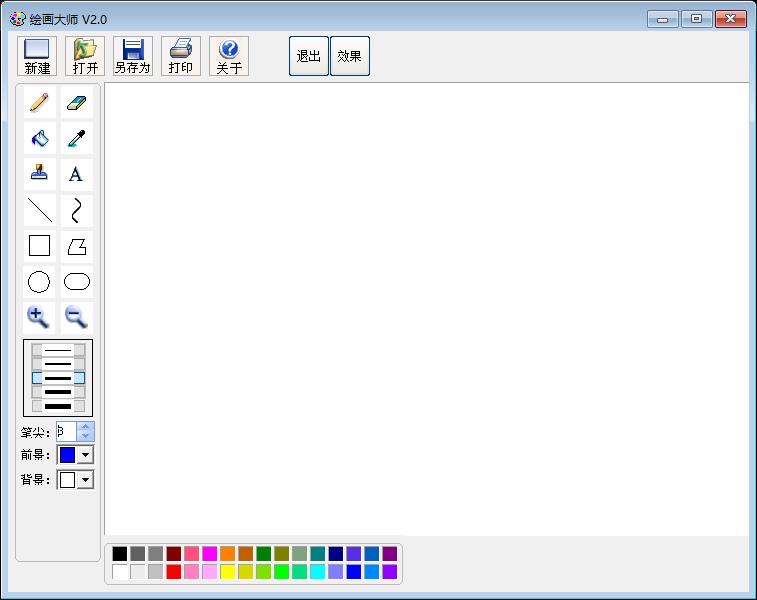This screenshot has height=600, width=757.
Task: Select the Paint Bucket fill tool
Action: pos(40,139)
